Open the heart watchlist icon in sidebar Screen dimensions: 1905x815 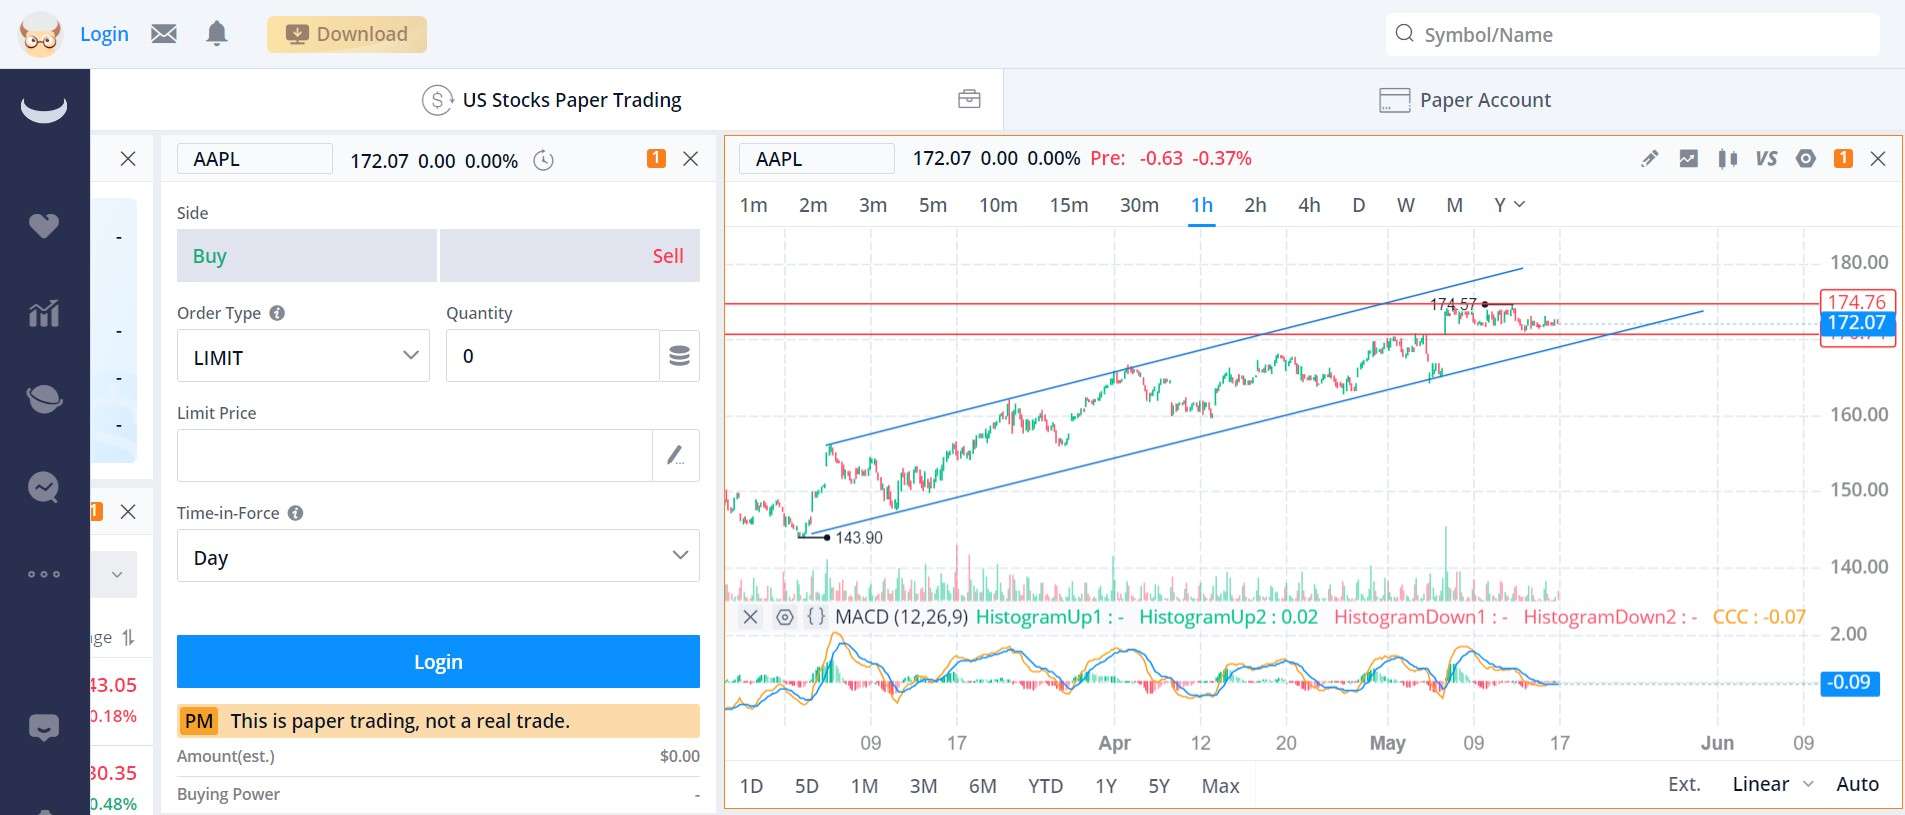click(x=44, y=226)
